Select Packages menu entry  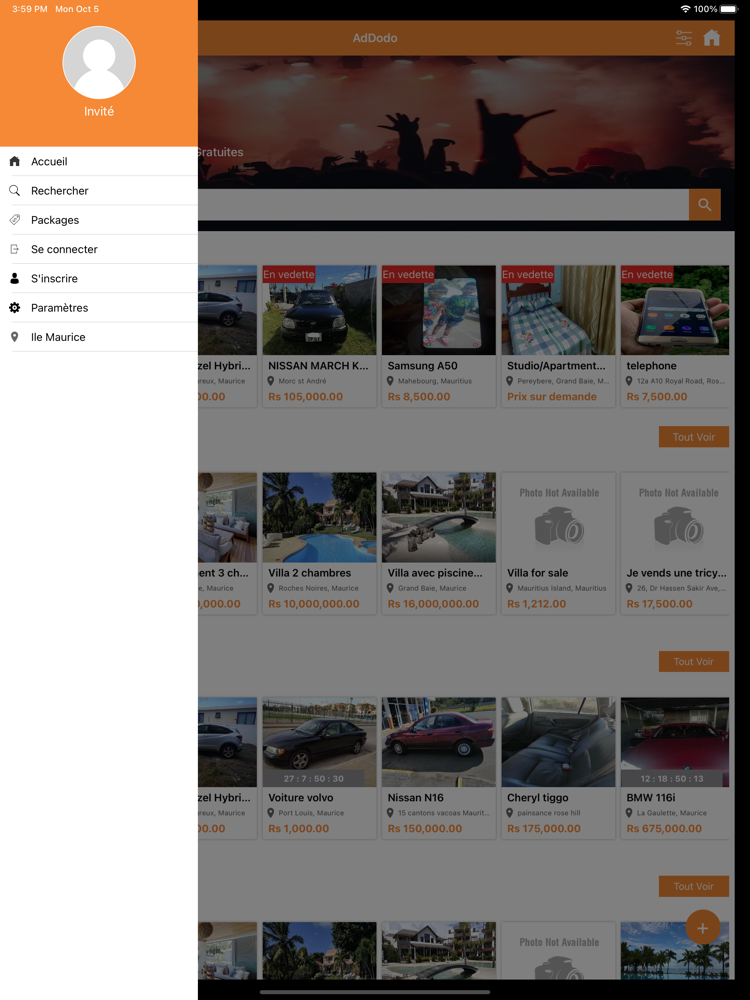point(99,220)
